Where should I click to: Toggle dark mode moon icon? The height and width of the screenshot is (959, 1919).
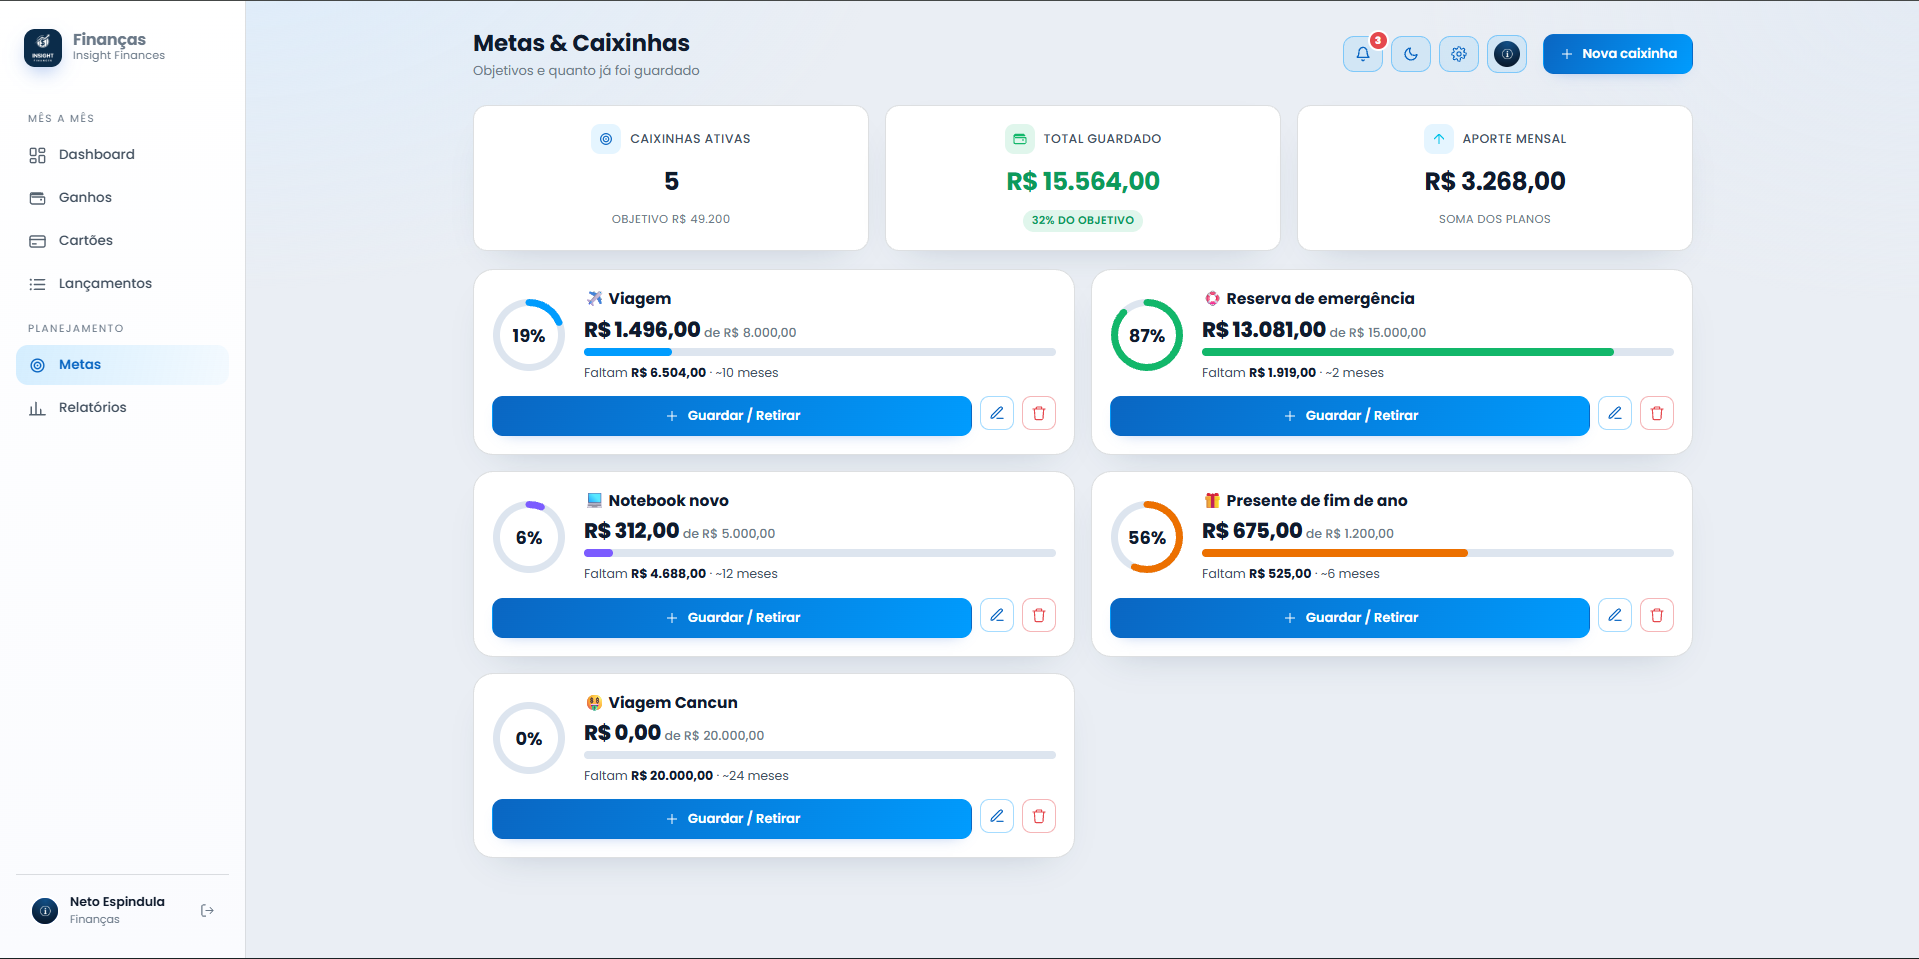click(x=1410, y=54)
